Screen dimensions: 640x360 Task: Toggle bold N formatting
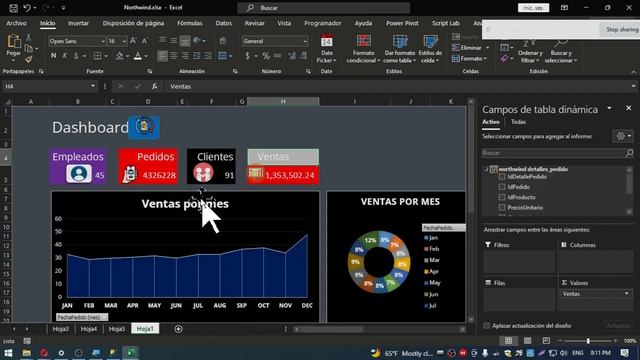[x=53, y=56]
